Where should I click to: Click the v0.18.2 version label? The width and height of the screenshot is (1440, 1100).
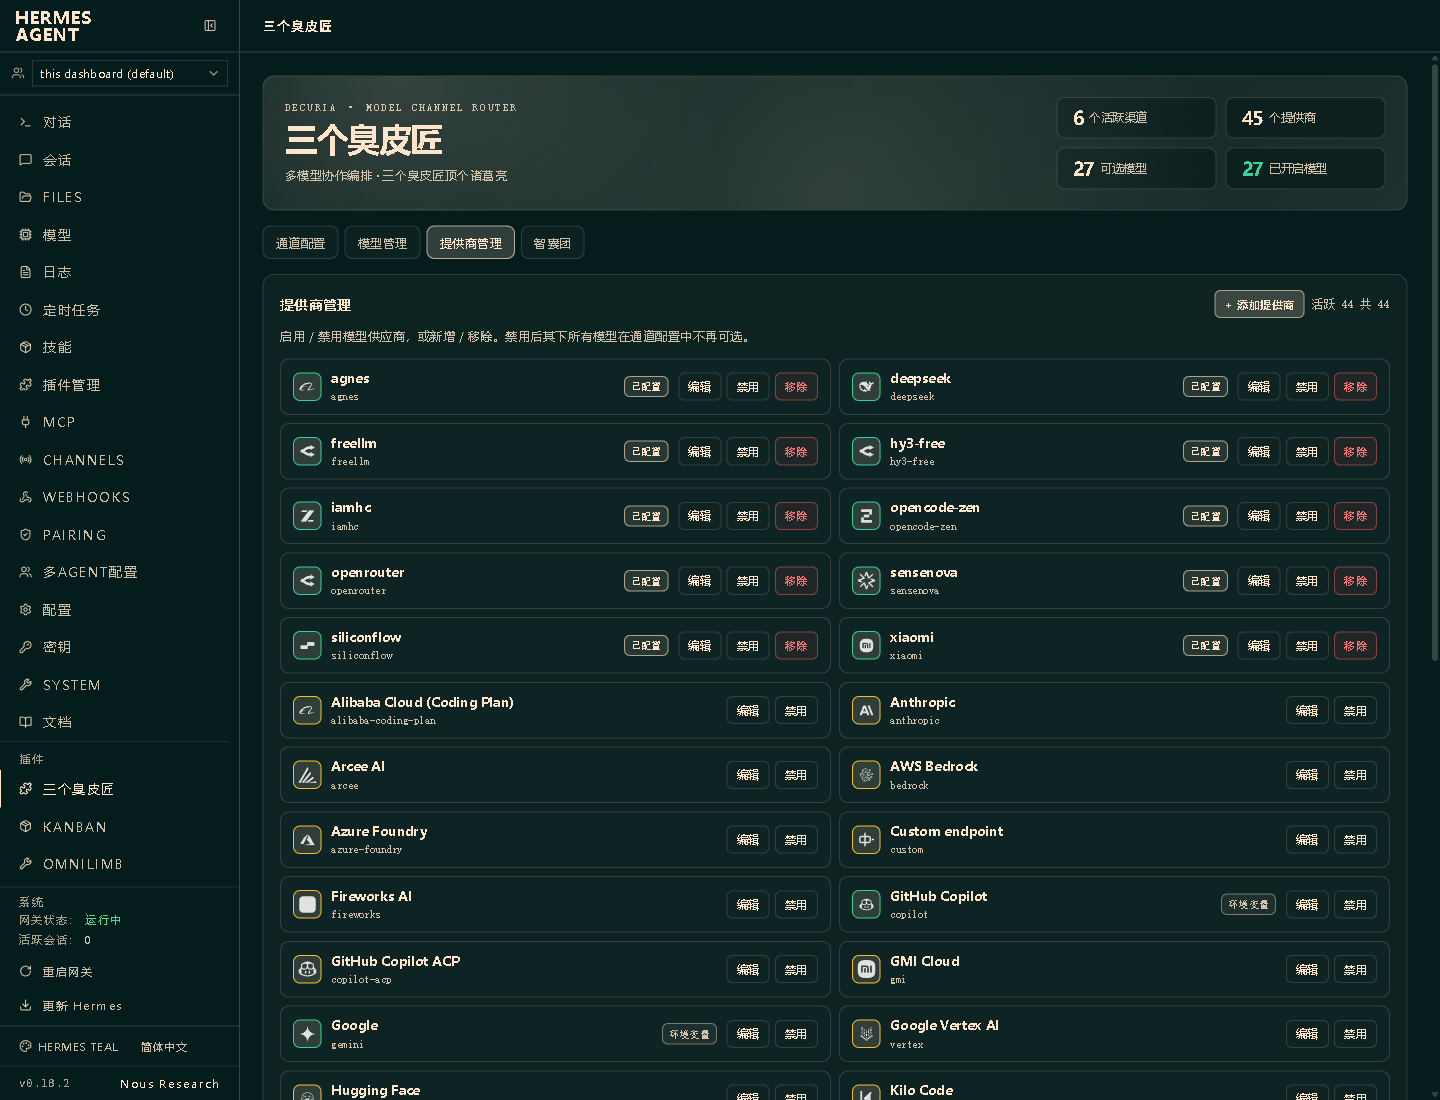pos(45,1083)
